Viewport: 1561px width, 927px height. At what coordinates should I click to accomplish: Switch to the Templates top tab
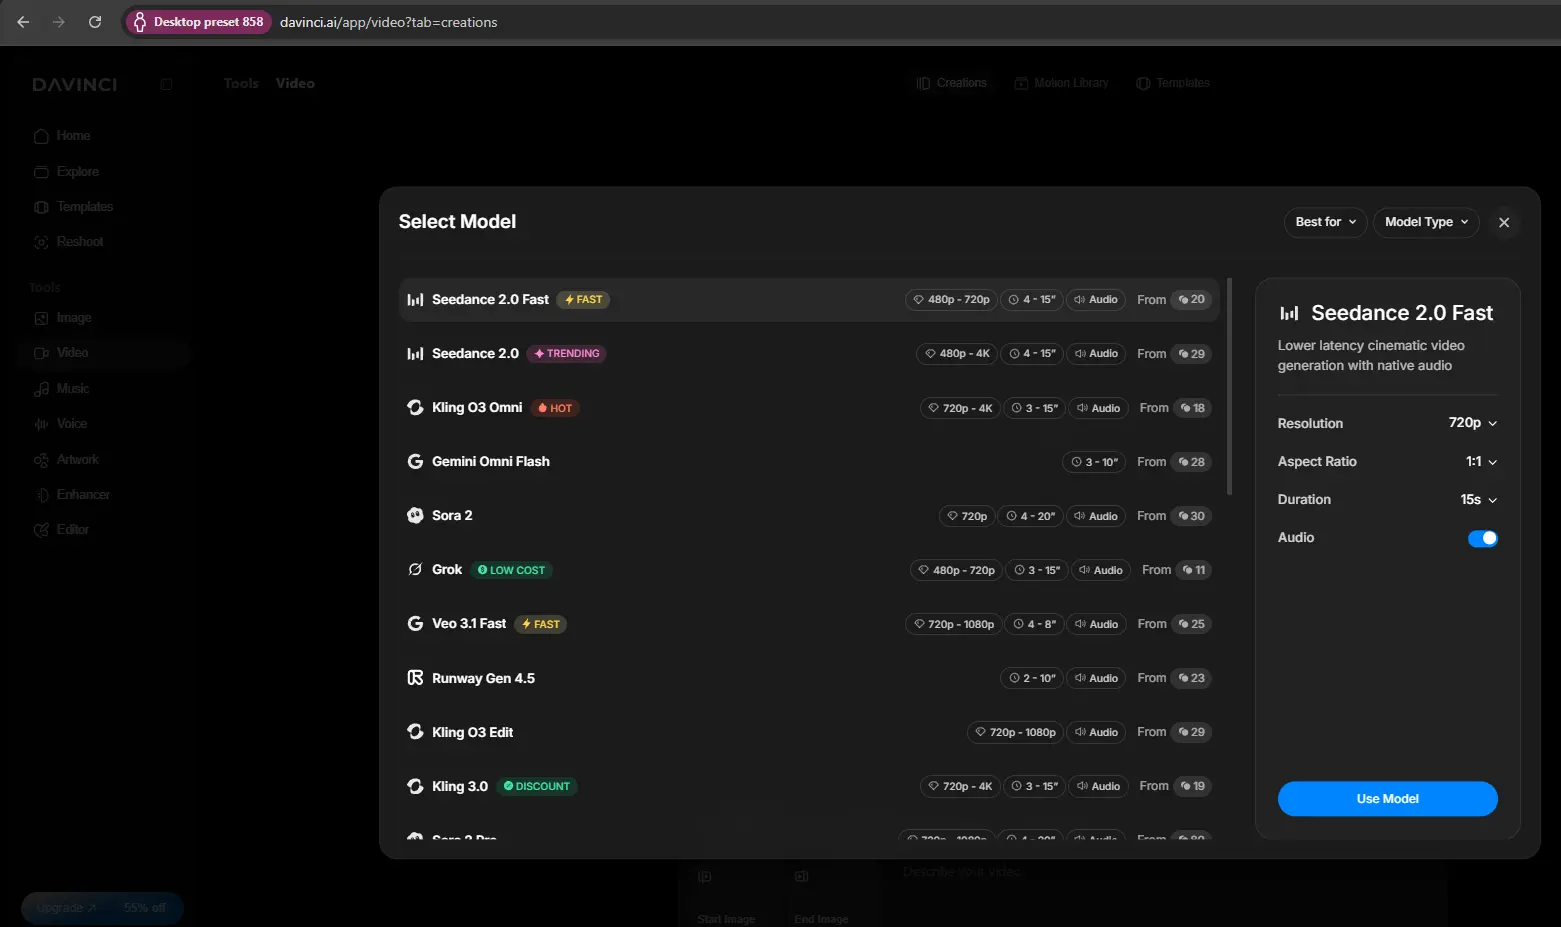click(1173, 83)
